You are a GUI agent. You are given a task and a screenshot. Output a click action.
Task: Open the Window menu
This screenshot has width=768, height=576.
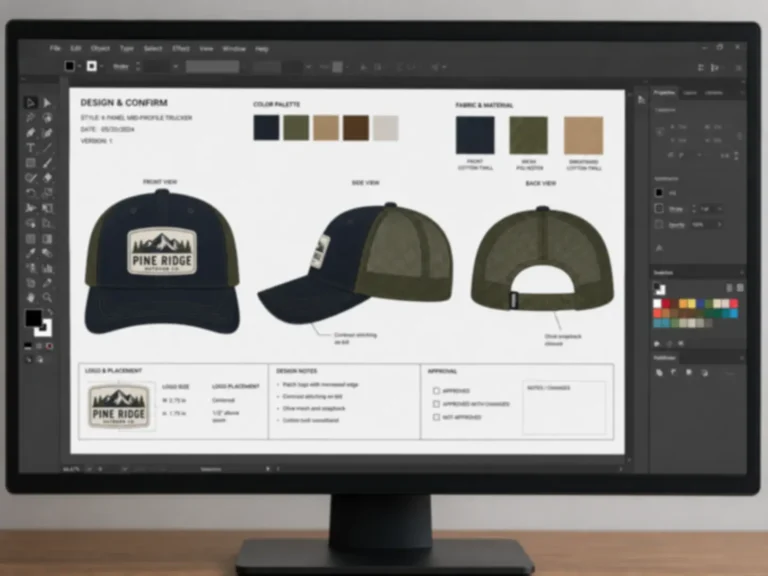point(234,48)
